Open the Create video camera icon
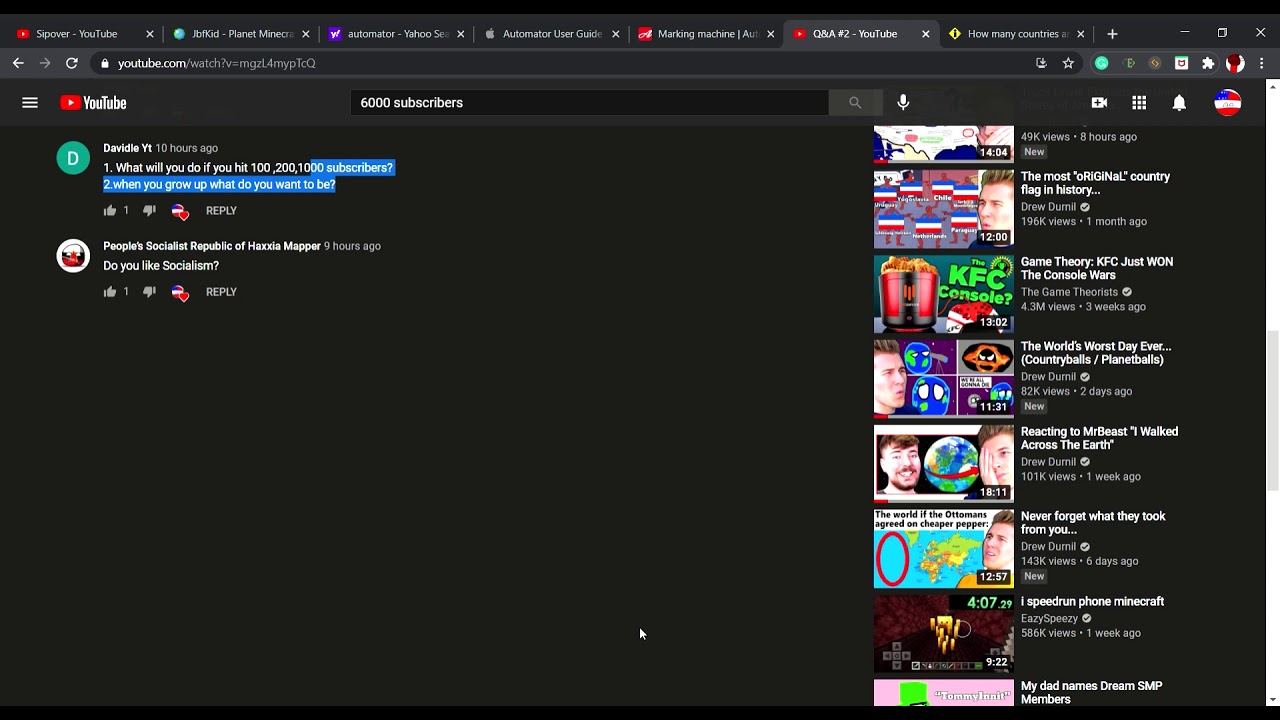This screenshot has width=1280, height=720. pyautogui.click(x=1099, y=103)
